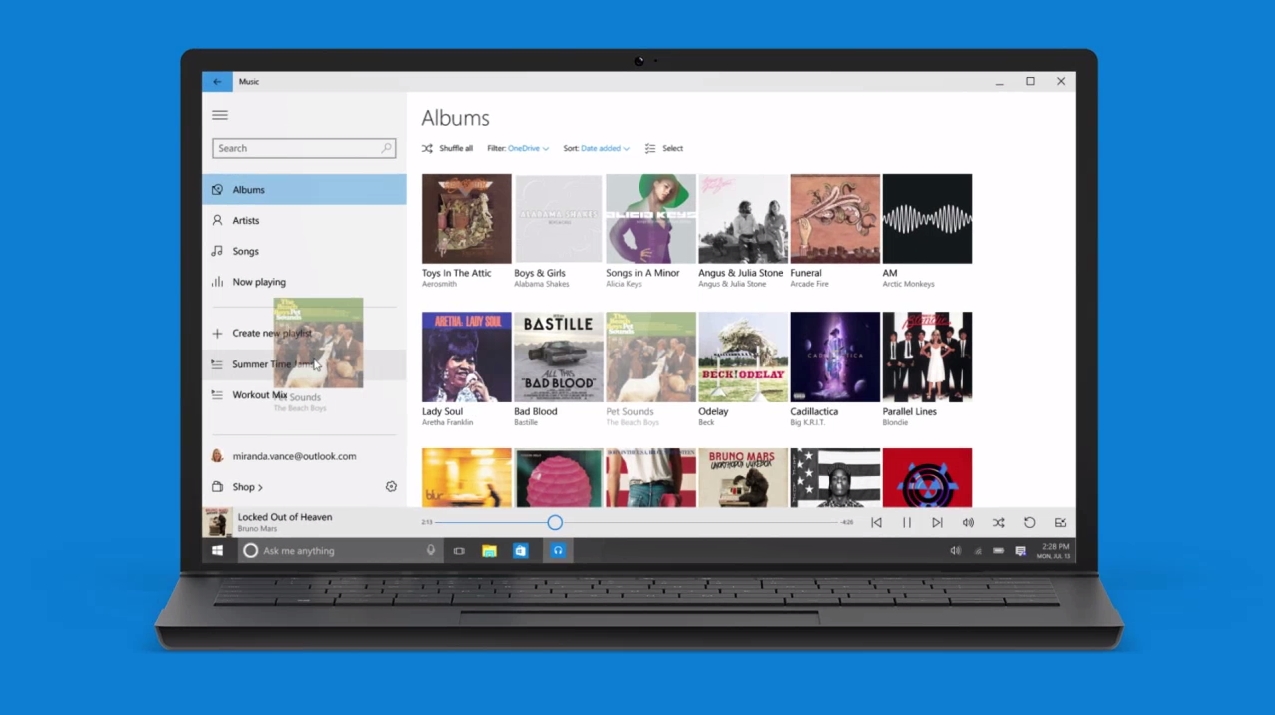The height and width of the screenshot is (715, 1275).
Task: Click the miranda.vance account avatar
Action: tap(217, 456)
